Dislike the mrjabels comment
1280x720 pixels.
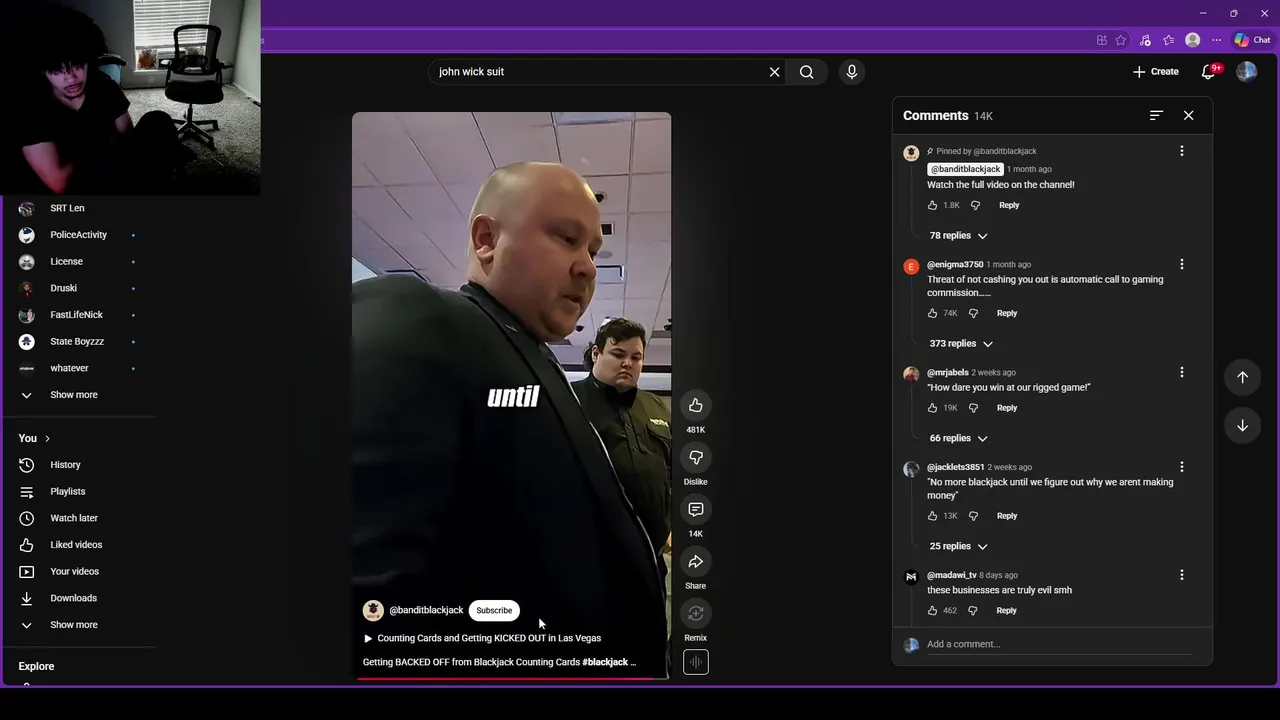973,408
